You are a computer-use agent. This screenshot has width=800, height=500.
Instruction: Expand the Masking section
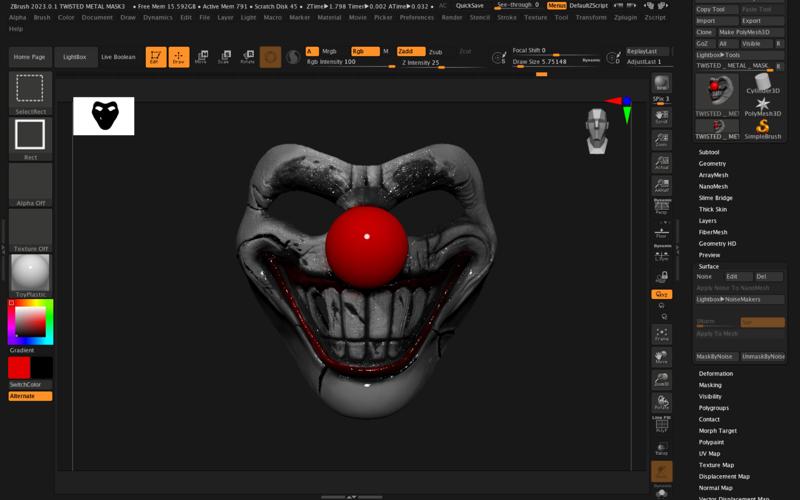point(710,385)
